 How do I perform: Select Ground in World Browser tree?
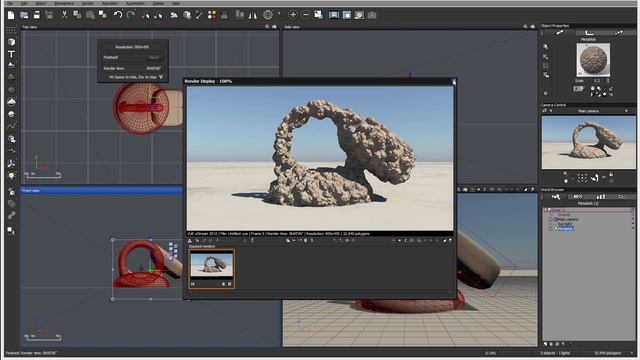(564, 215)
